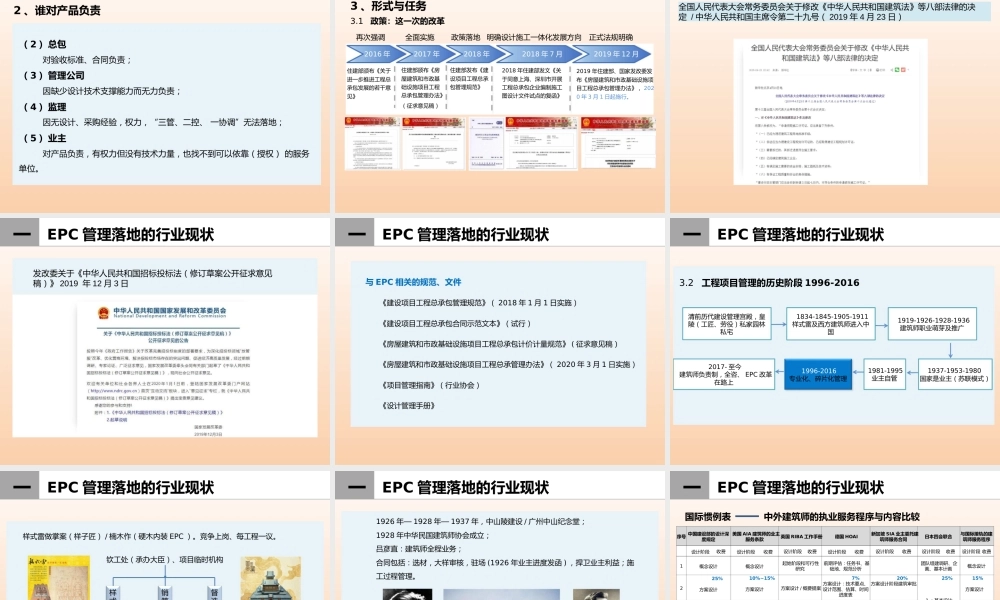The image size is (1000, 600).
Task: Click the caption 发改委关于《中华人民共和国招标投标法》修订草案
Action: coord(152,278)
